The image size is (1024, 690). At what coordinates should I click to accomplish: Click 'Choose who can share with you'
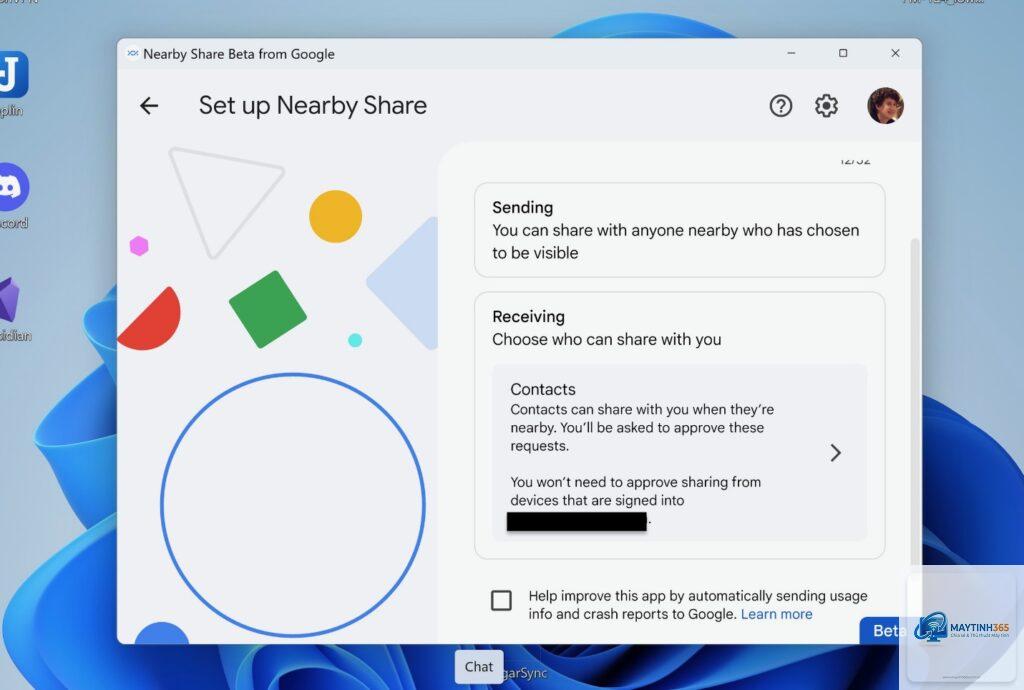607,339
